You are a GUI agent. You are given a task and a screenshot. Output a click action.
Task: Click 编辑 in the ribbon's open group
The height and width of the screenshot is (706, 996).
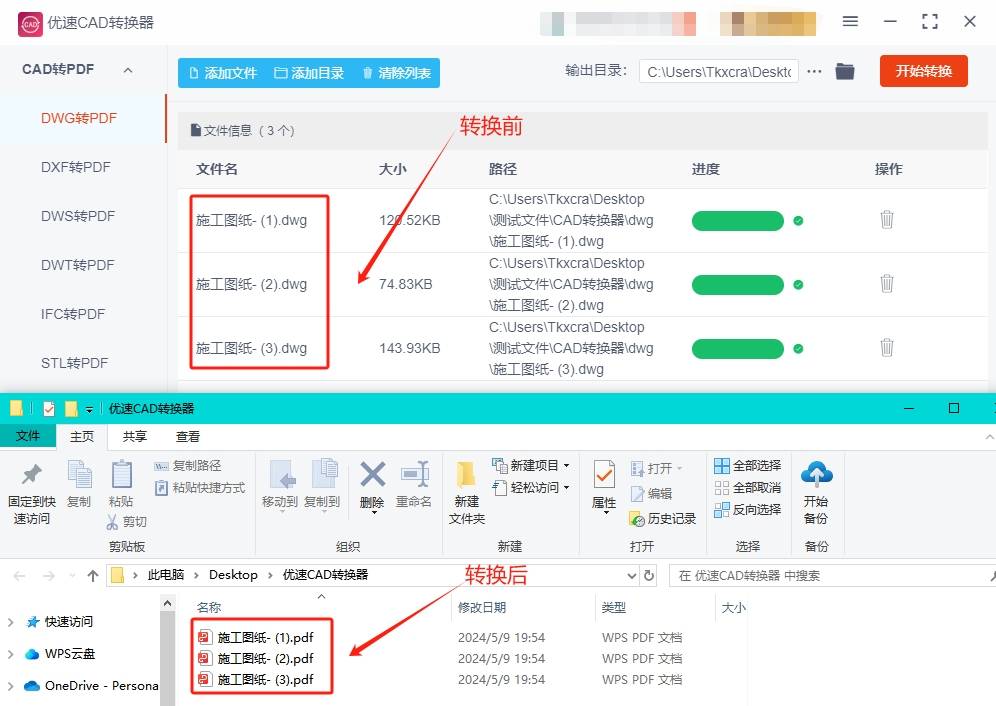point(651,494)
